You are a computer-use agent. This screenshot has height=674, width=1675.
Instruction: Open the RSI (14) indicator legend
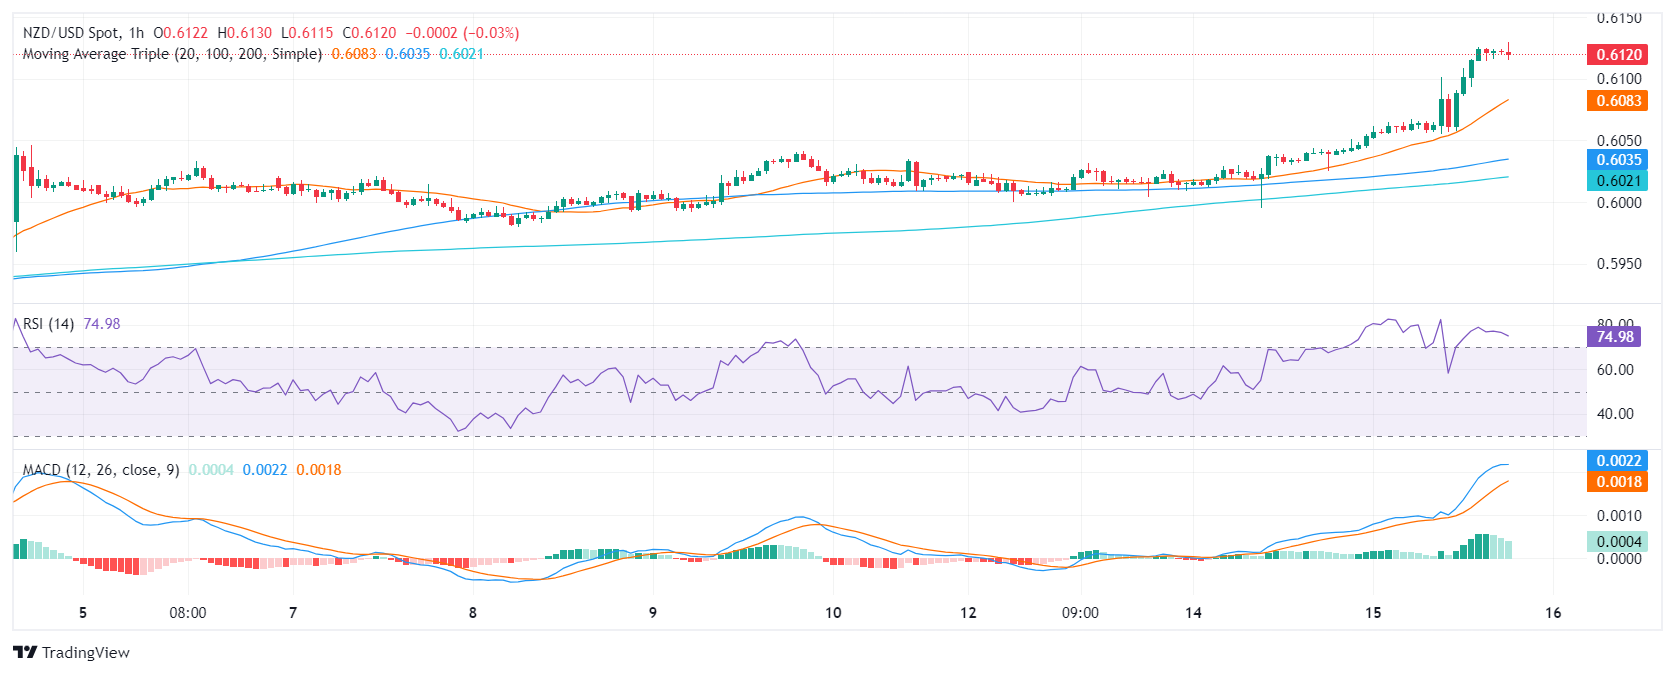point(48,324)
